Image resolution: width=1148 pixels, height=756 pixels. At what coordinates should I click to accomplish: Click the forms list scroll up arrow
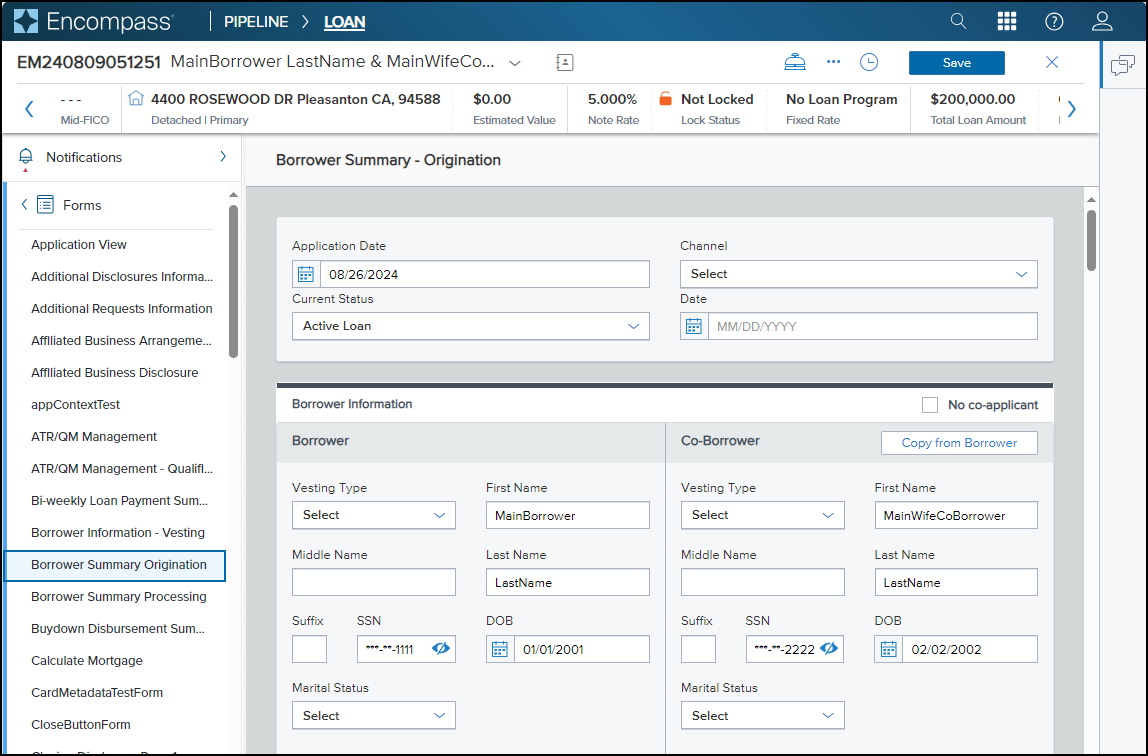[234, 195]
